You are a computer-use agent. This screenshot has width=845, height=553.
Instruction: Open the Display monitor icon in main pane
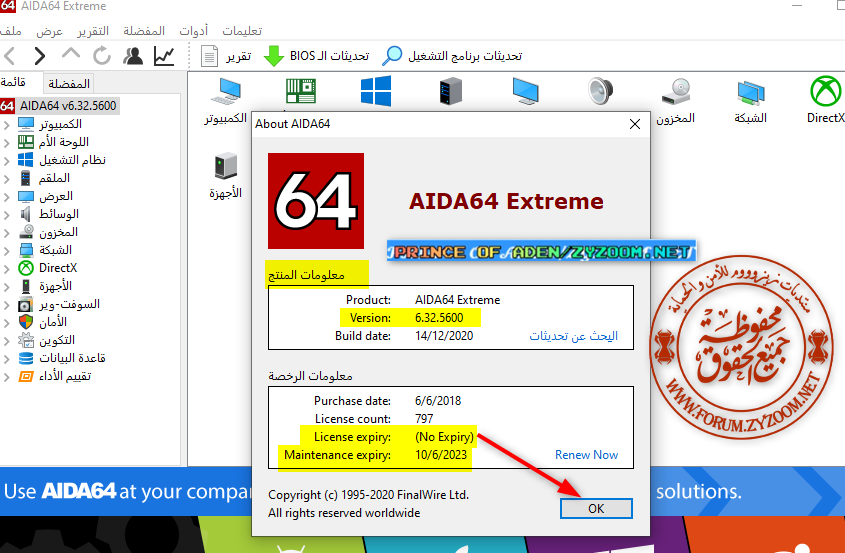coord(525,91)
